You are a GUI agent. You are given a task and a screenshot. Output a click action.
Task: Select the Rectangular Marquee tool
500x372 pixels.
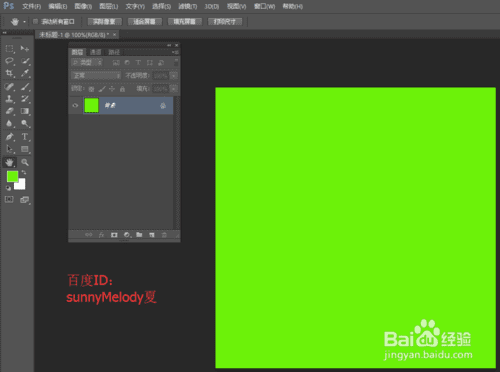[x=9, y=49]
